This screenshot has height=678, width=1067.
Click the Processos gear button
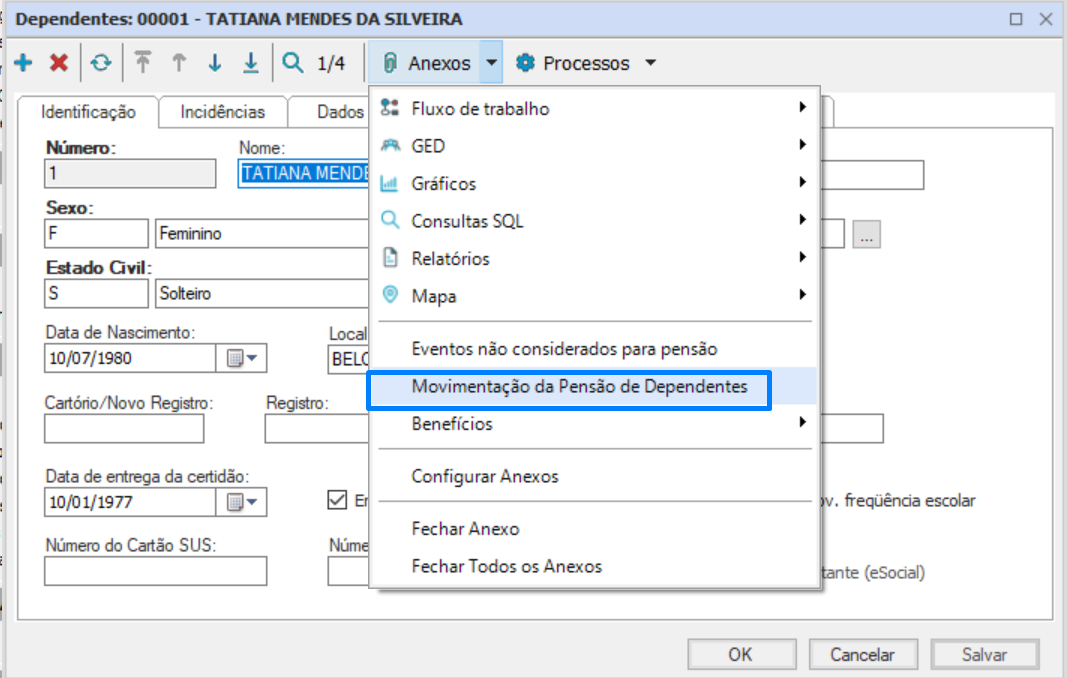[572, 63]
